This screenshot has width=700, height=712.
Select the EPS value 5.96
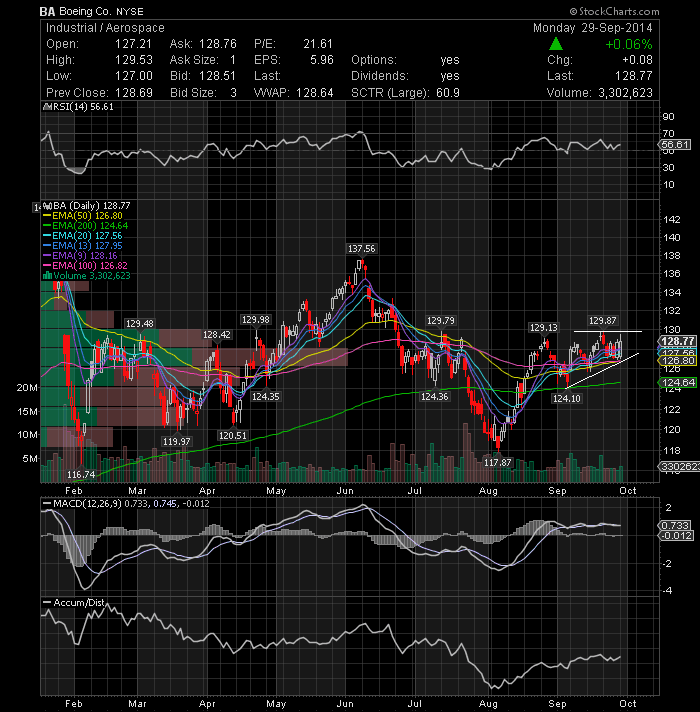pos(322,60)
